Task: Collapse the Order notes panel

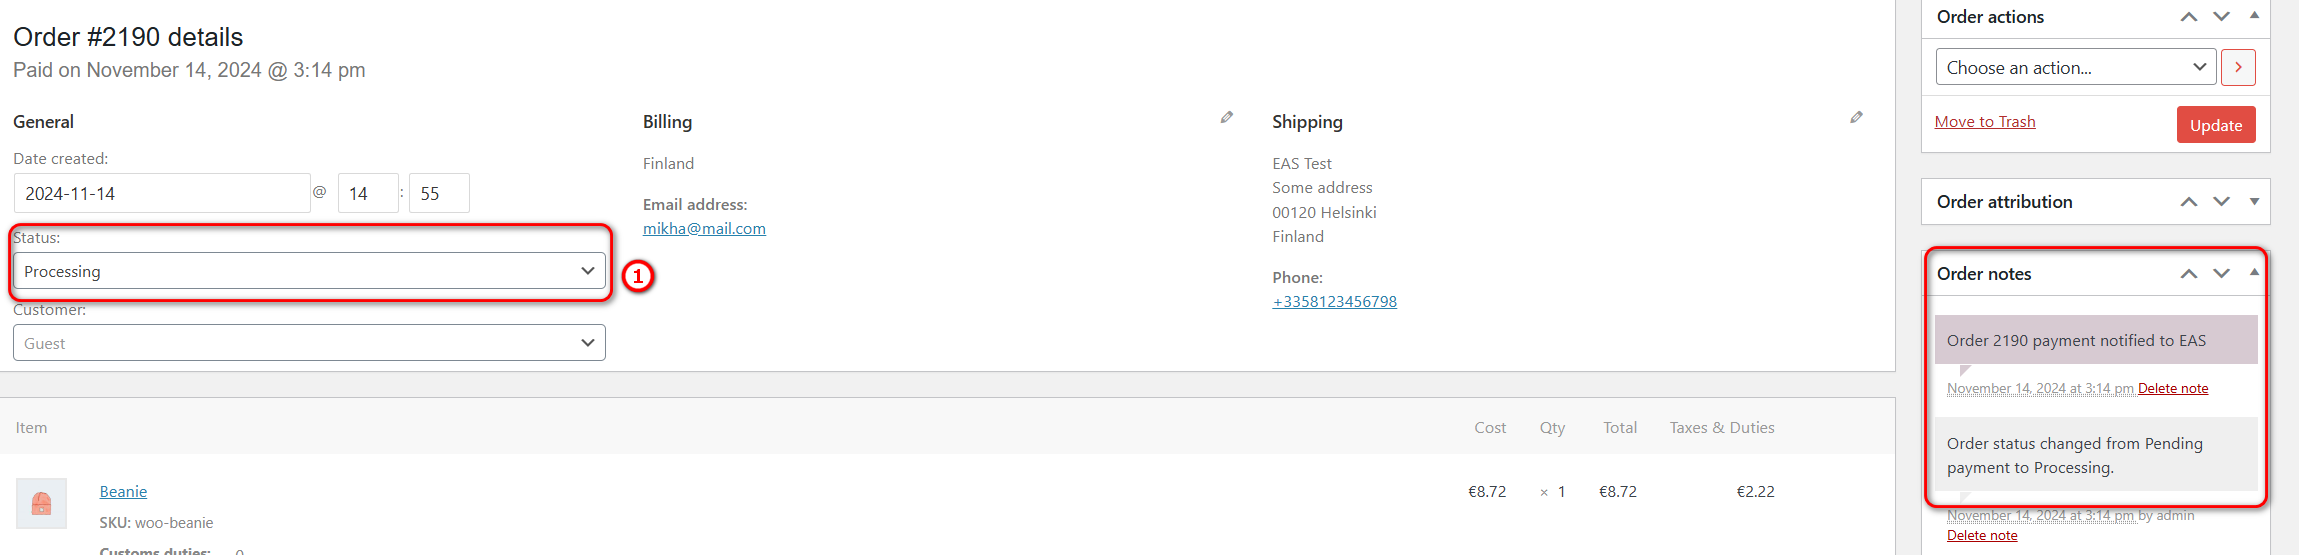Action: [x=2254, y=273]
